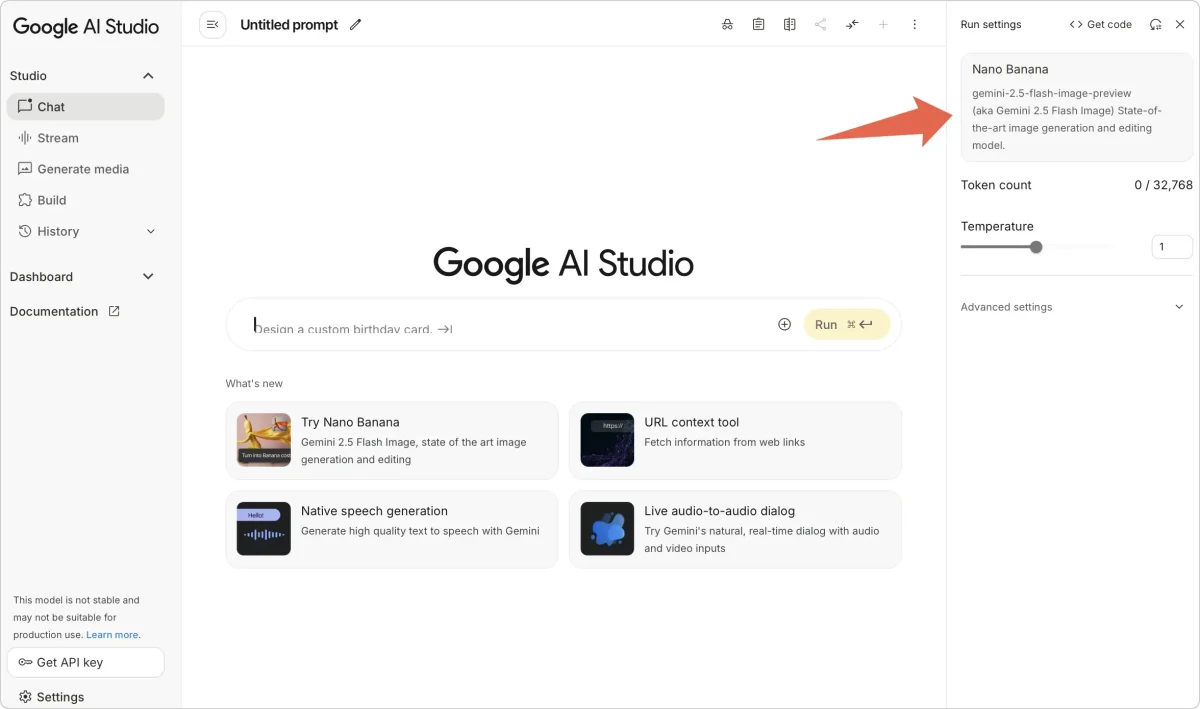Reset run settings to default icon
Image resolution: width=1200 pixels, height=709 pixels.
tap(1156, 24)
